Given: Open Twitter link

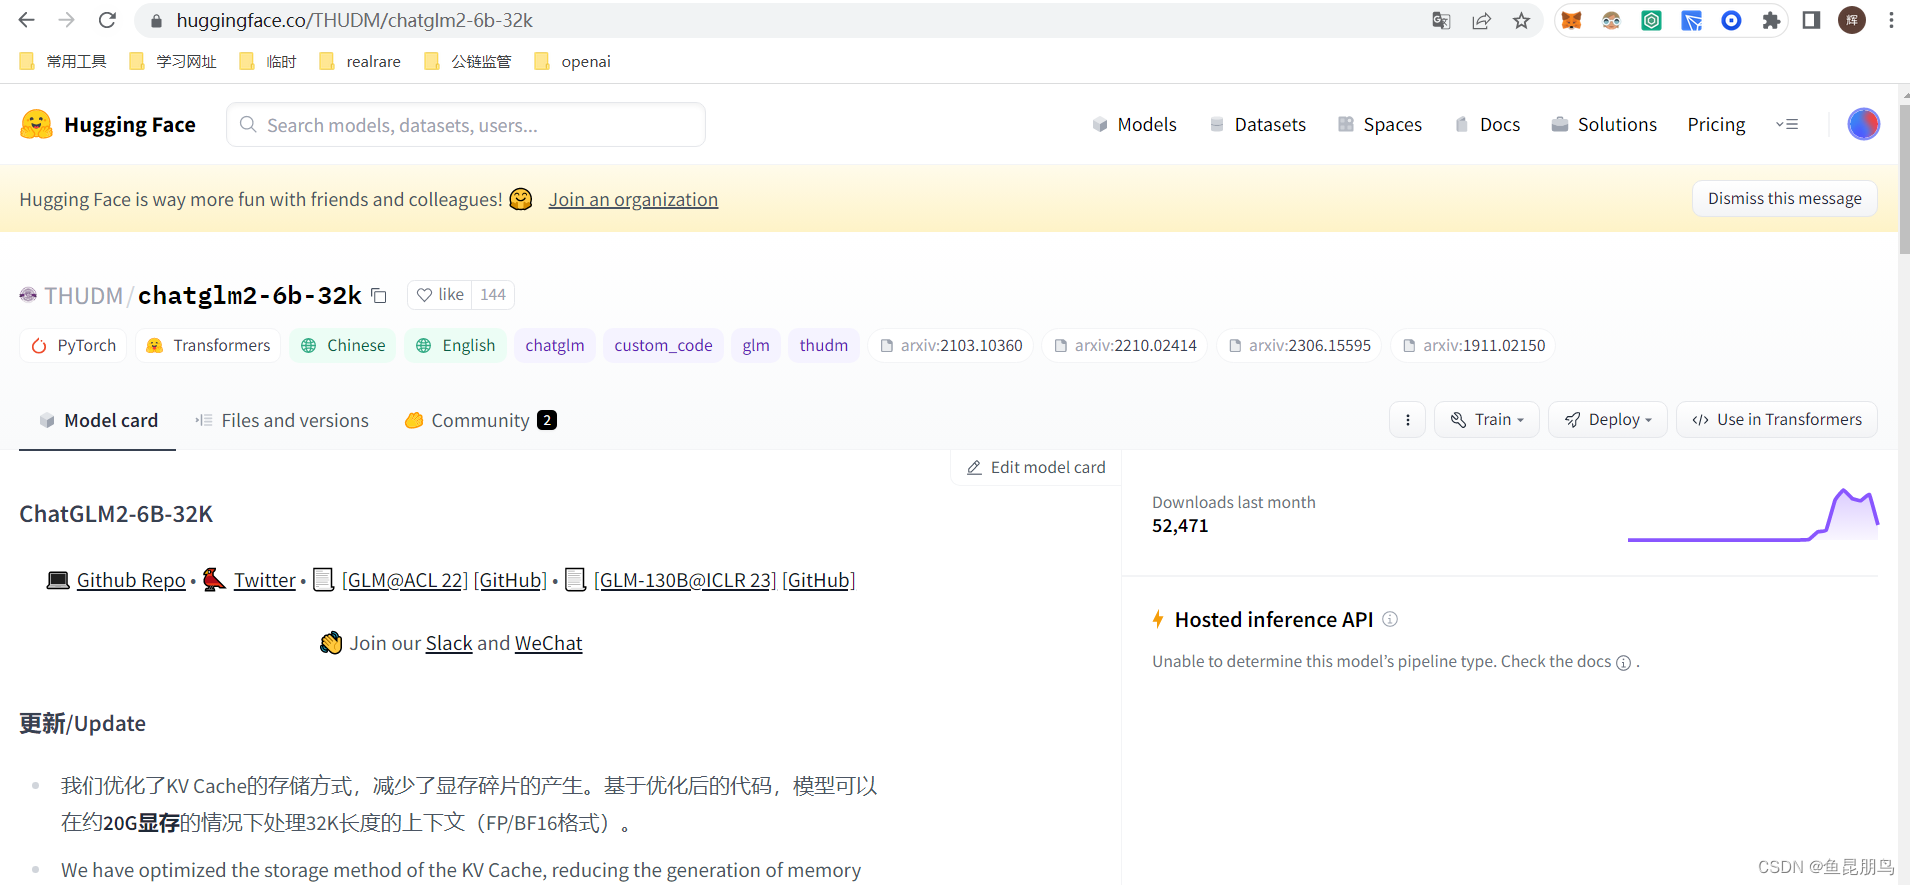Looking at the screenshot, I should tap(265, 580).
